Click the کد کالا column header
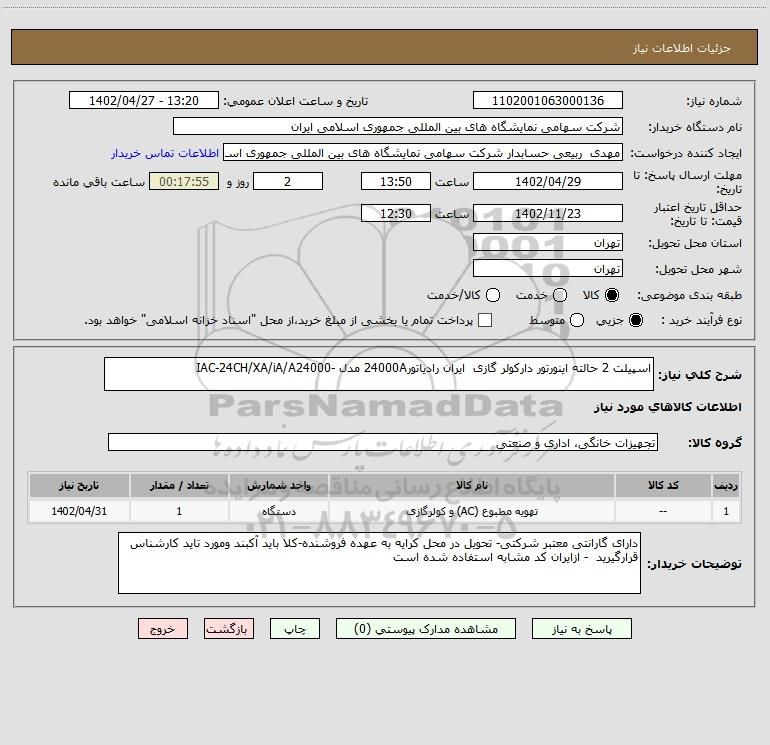The height and width of the screenshot is (745, 770). pyautogui.click(x=663, y=485)
